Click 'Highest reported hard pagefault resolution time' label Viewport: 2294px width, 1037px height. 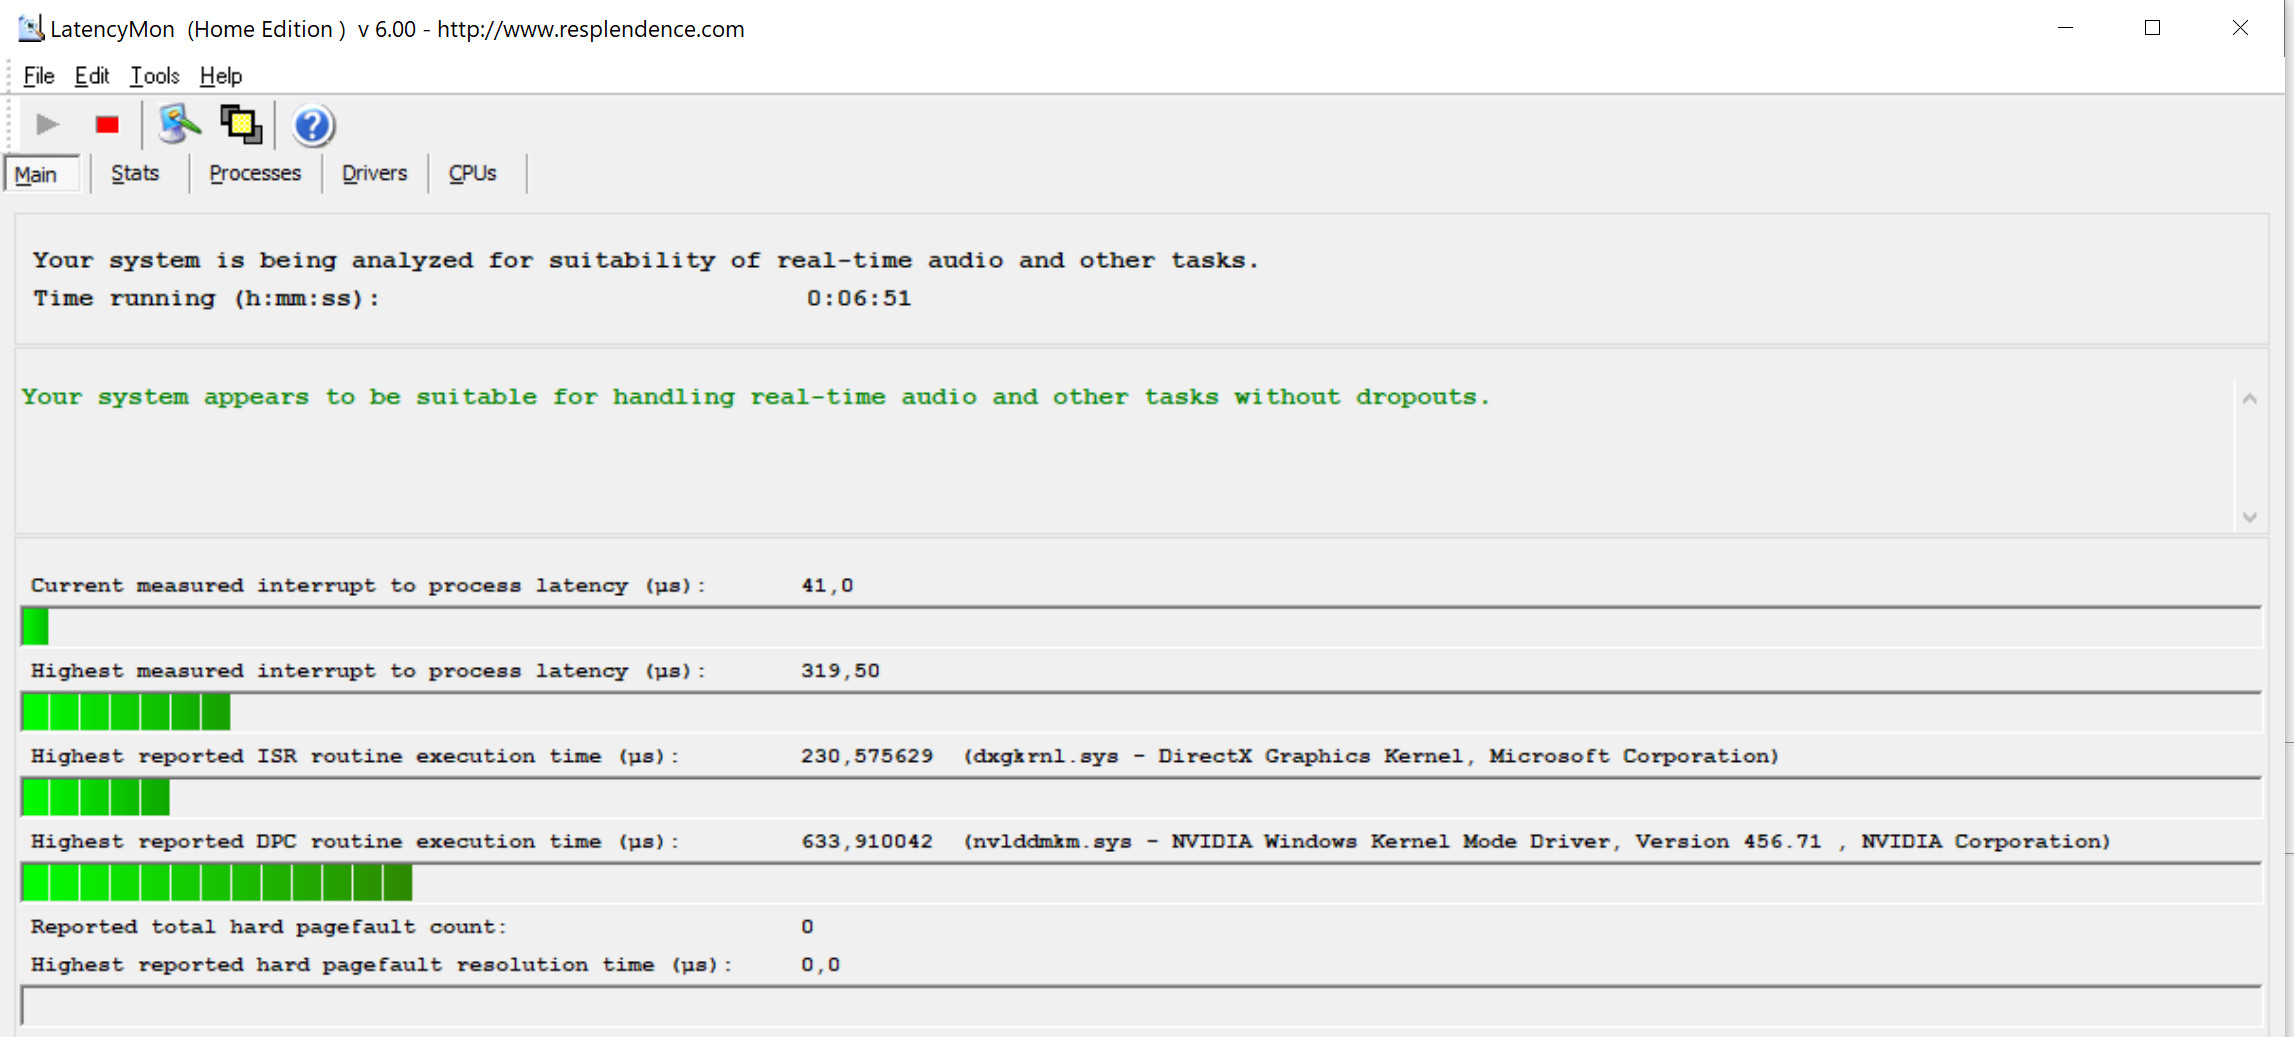click(382, 964)
